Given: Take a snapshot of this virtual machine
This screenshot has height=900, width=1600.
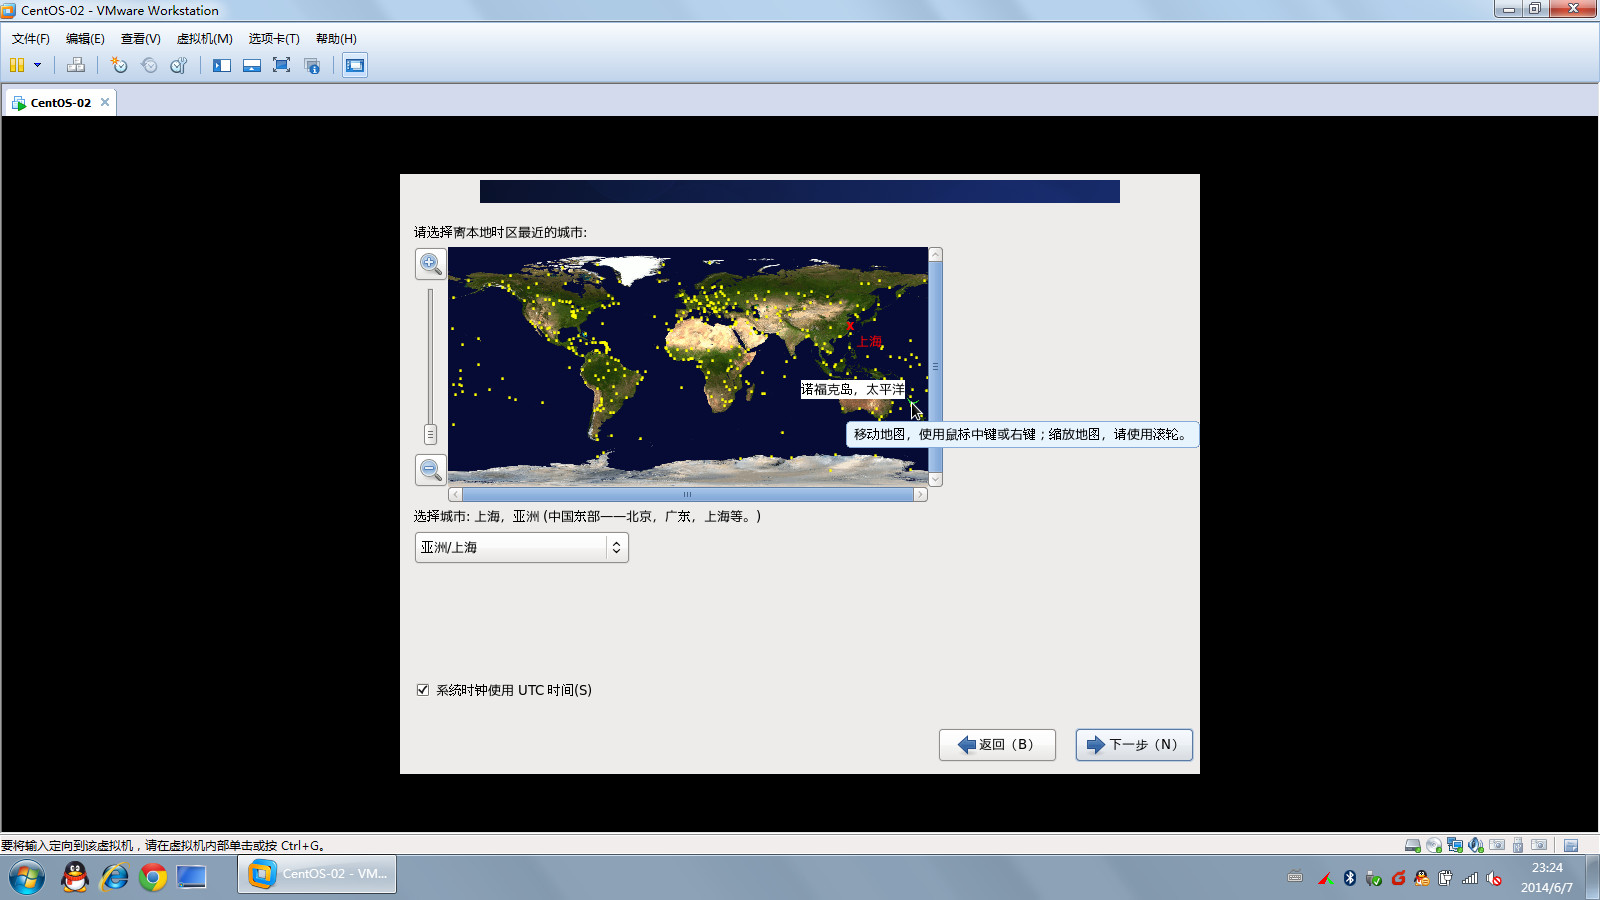Looking at the screenshot, I should tap(119, 65).
